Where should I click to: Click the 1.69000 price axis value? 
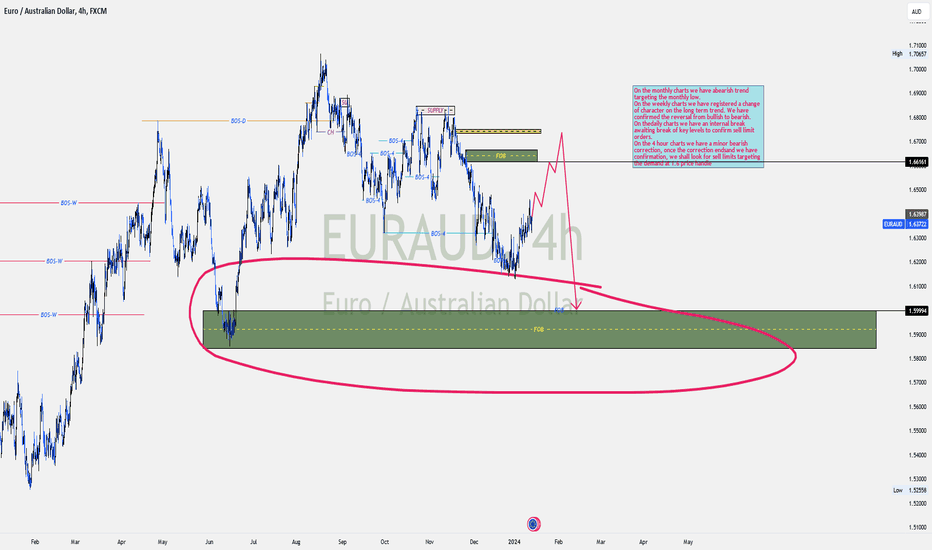(917, 93)
